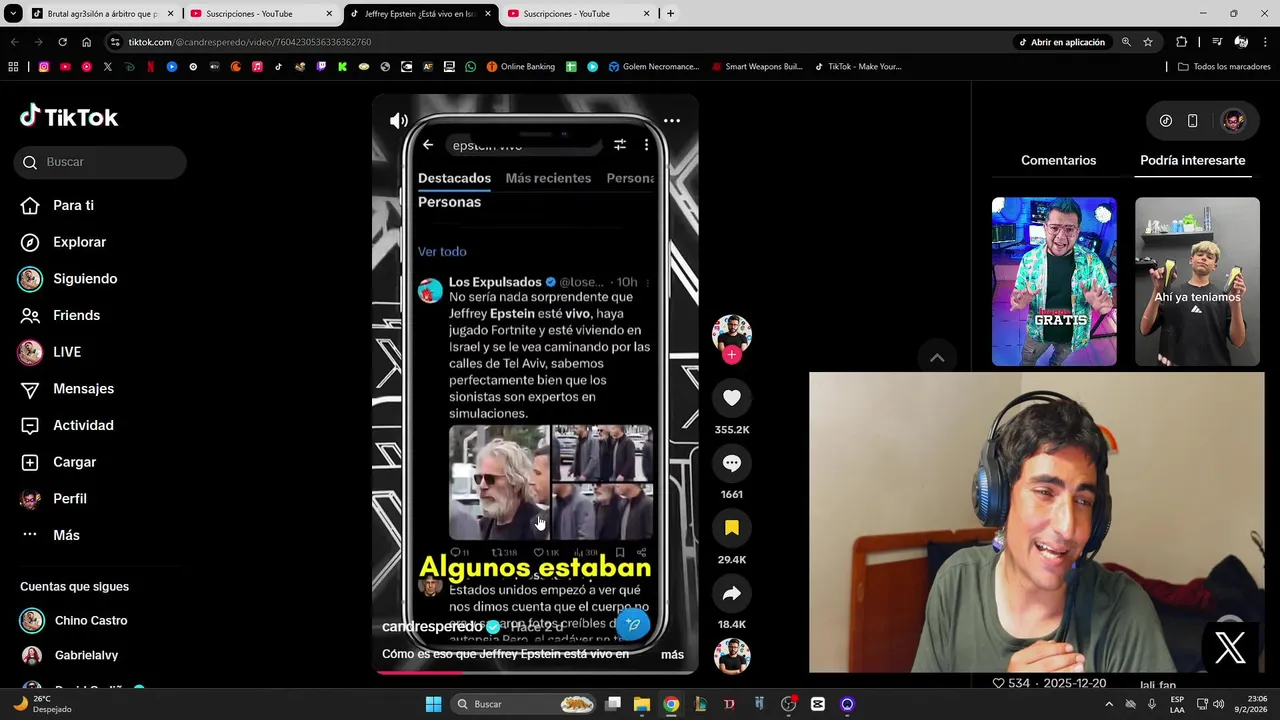Open the candresperedo username link
This screenshot has width=1280, height=720.
[x=432, y=626]
